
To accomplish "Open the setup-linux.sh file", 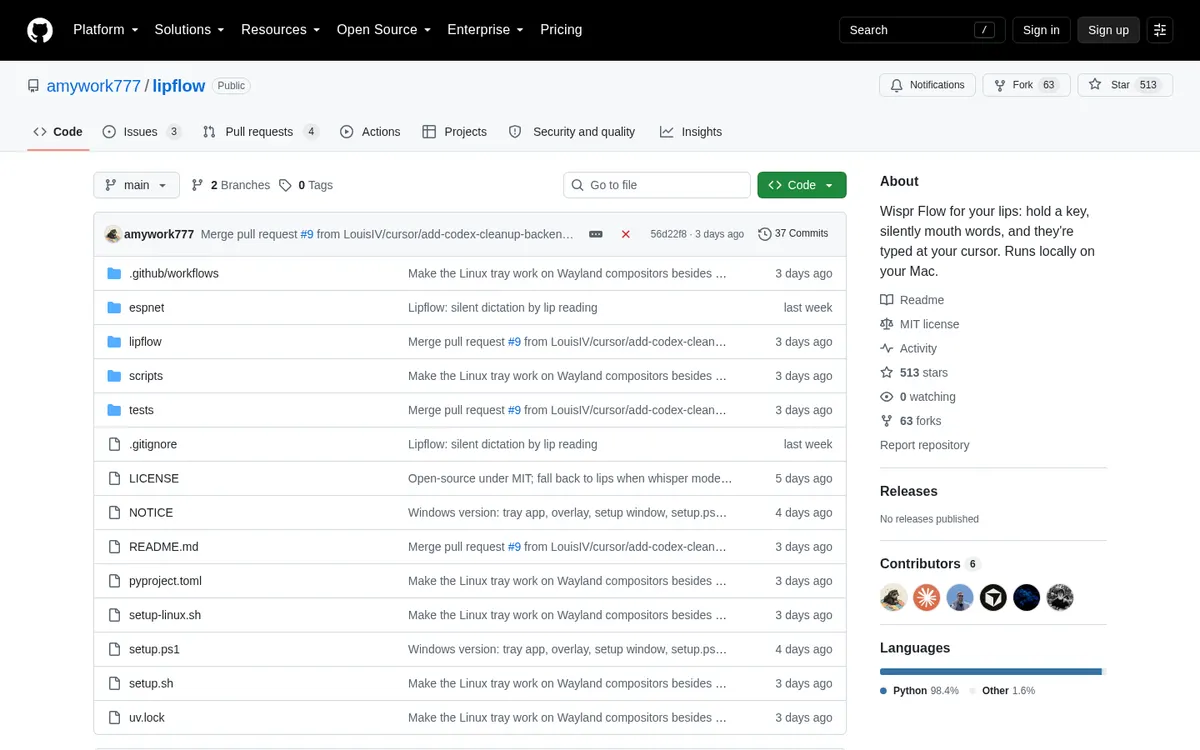I will [x=165, y=615].
